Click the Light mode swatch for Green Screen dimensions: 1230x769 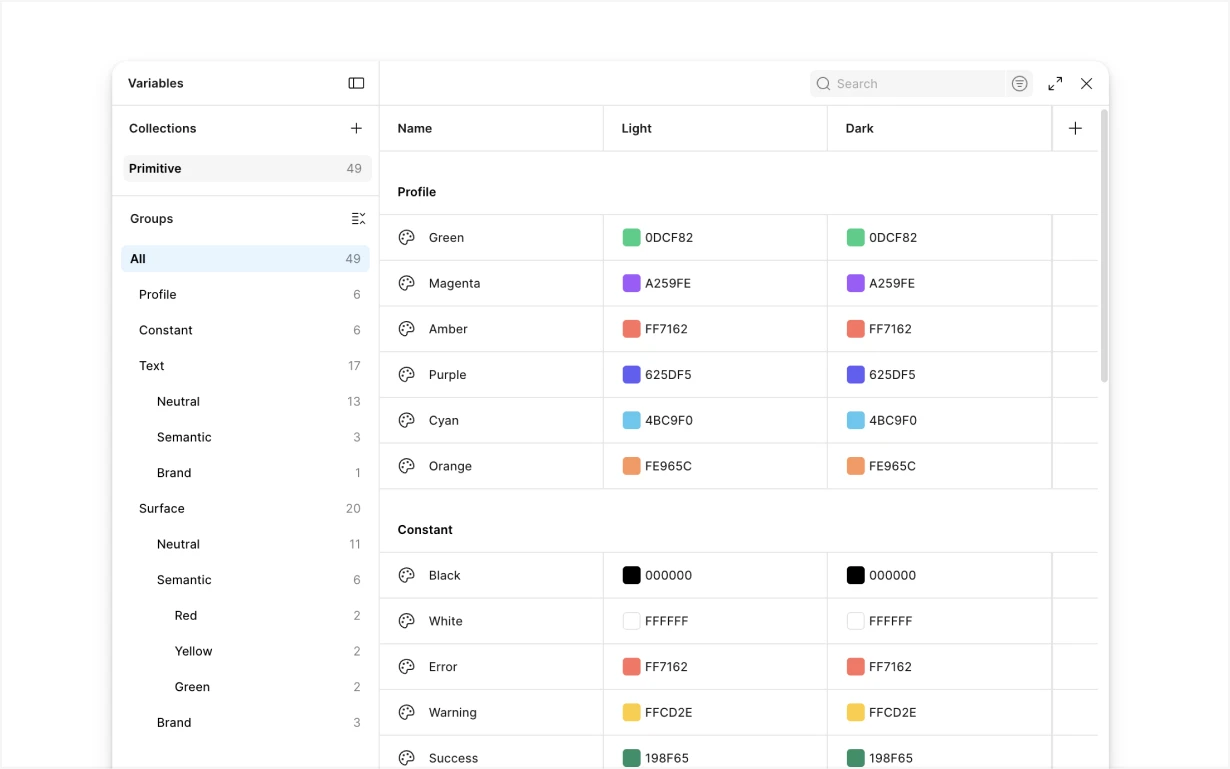coord(631,238)
